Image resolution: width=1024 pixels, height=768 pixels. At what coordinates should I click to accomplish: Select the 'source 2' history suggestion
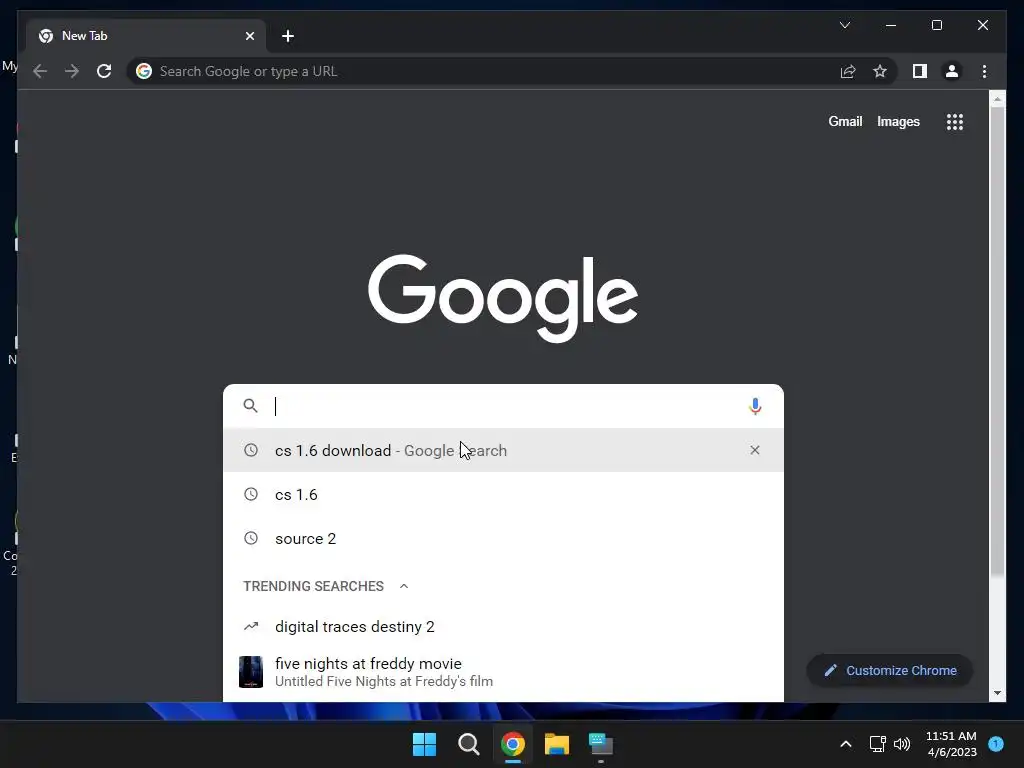[x=503, y=538]
